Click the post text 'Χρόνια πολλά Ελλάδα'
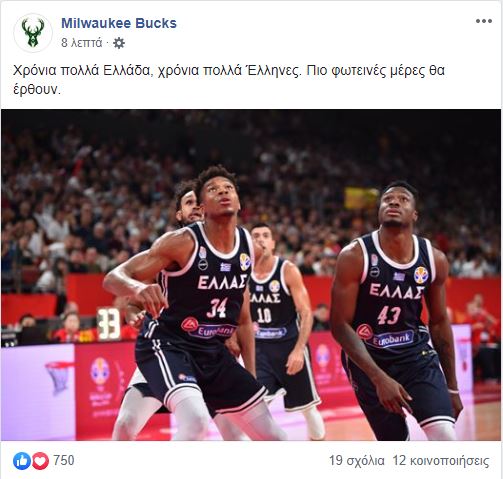503x479 pixels. point(81,71)
